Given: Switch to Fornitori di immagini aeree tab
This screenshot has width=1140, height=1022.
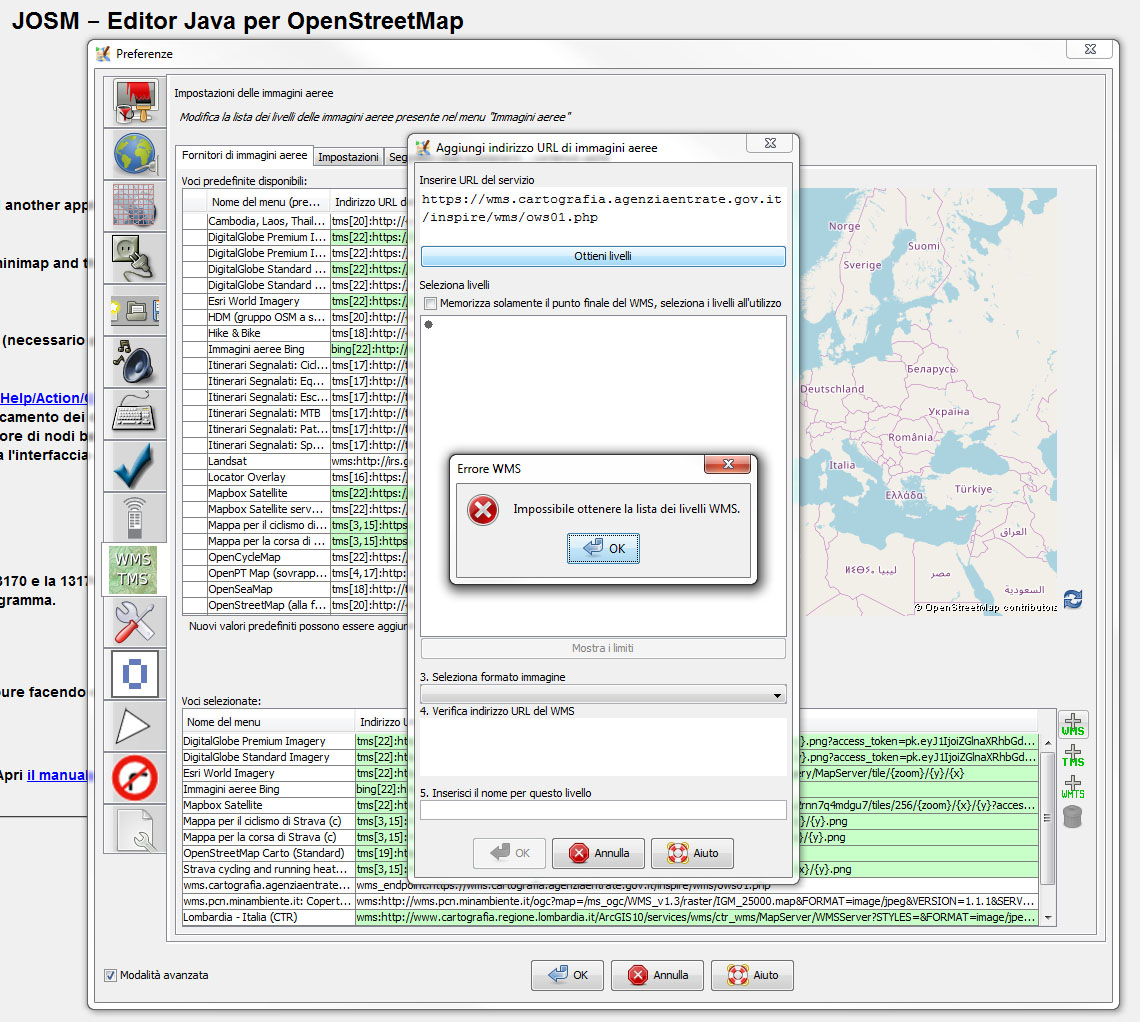Looking at the screenshot, I should 244,156.
